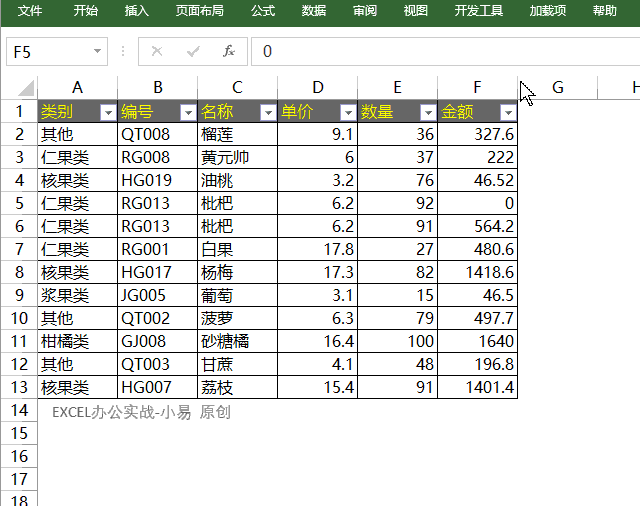Click the Name Box showing F5

tap(57, 51)
